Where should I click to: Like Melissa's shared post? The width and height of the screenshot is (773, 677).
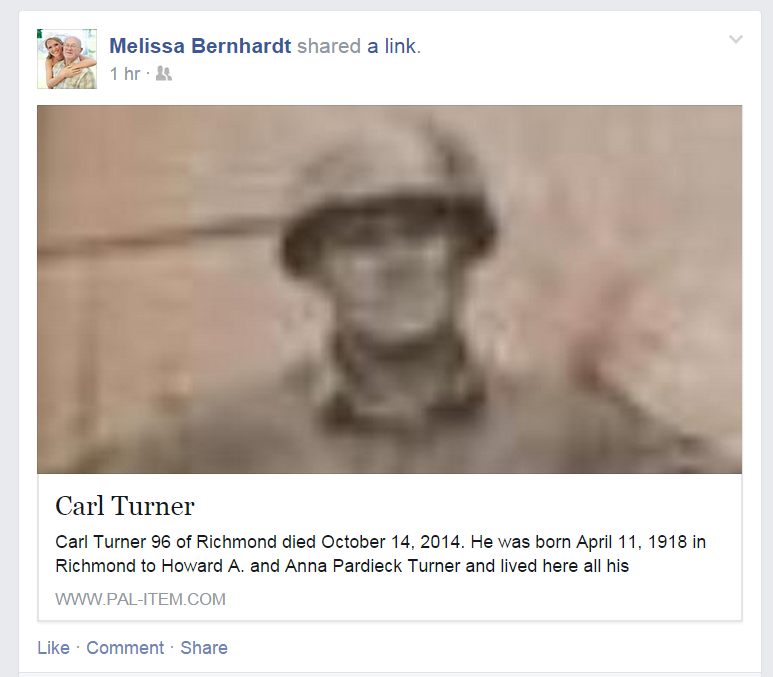click(x=53, y=647)
